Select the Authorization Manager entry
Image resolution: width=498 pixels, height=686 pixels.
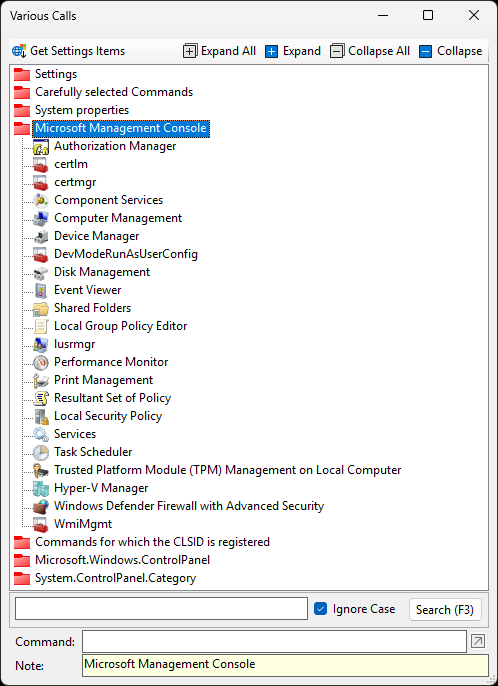tap(115, 146)
